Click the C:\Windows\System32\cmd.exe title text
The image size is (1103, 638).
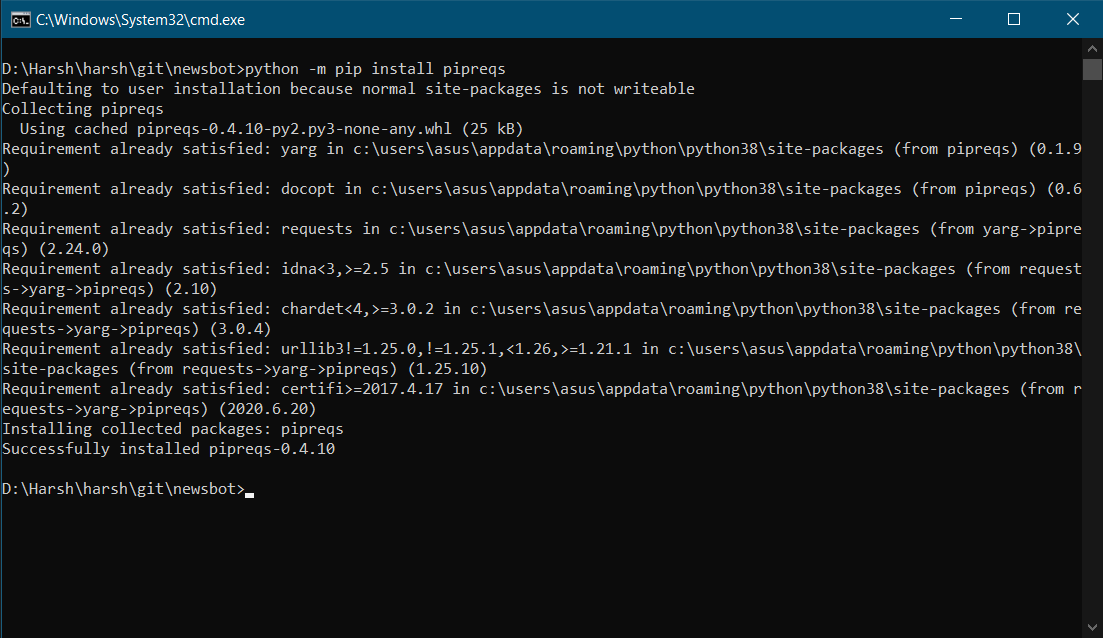point(141,20)
